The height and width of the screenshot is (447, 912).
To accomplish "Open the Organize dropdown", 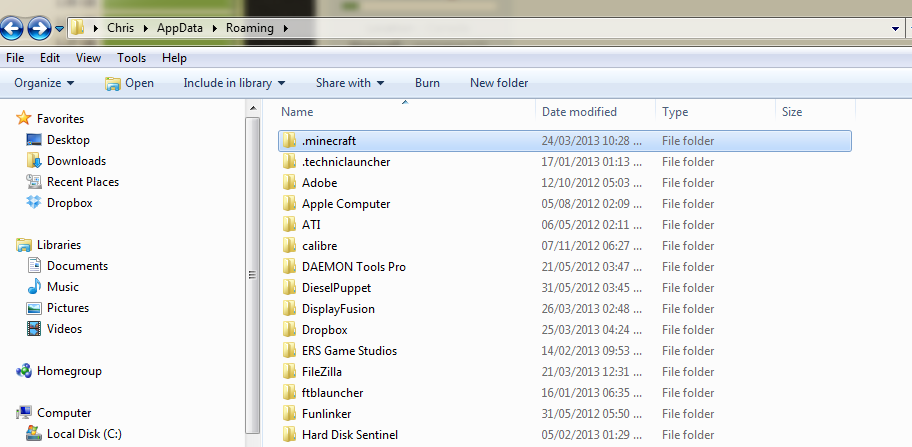I will pos(44,83).
